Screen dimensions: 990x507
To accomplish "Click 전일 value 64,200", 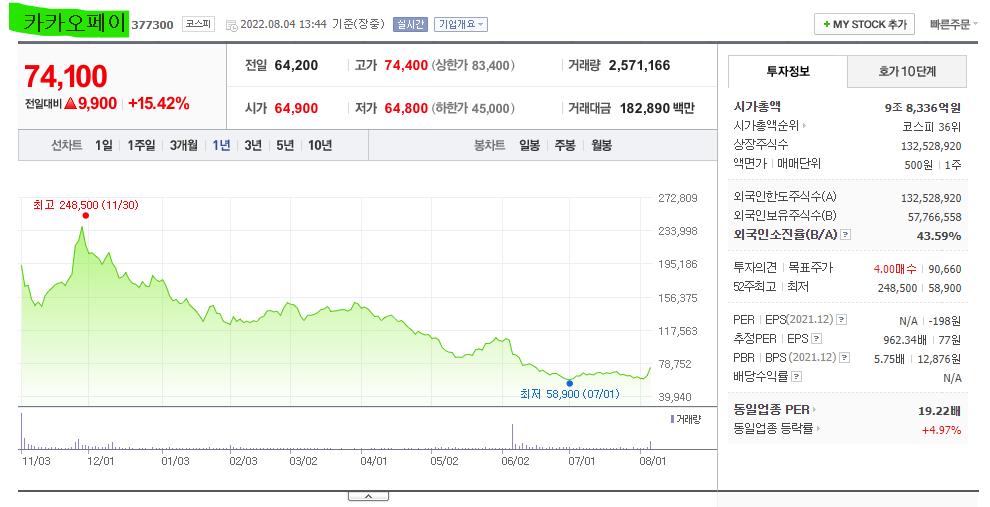I will (x=296, y=66).
